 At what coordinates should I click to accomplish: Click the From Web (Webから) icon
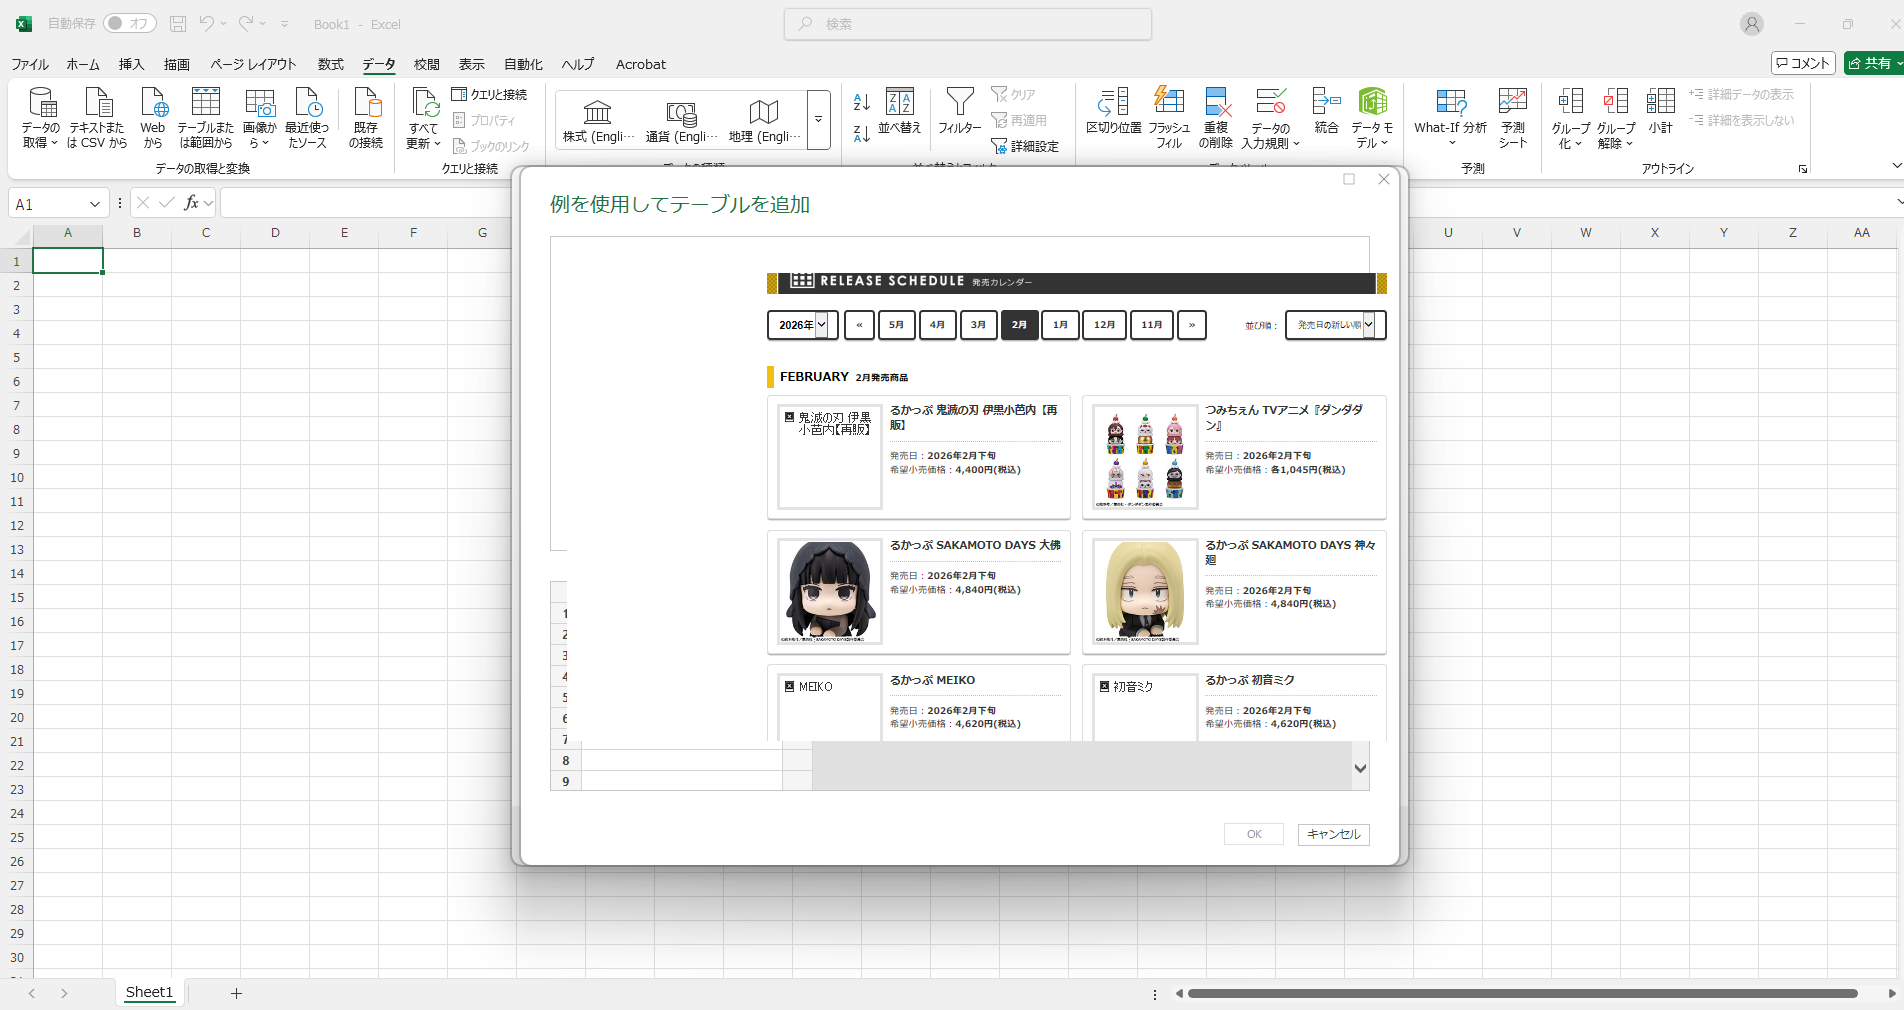coord(153,118)
